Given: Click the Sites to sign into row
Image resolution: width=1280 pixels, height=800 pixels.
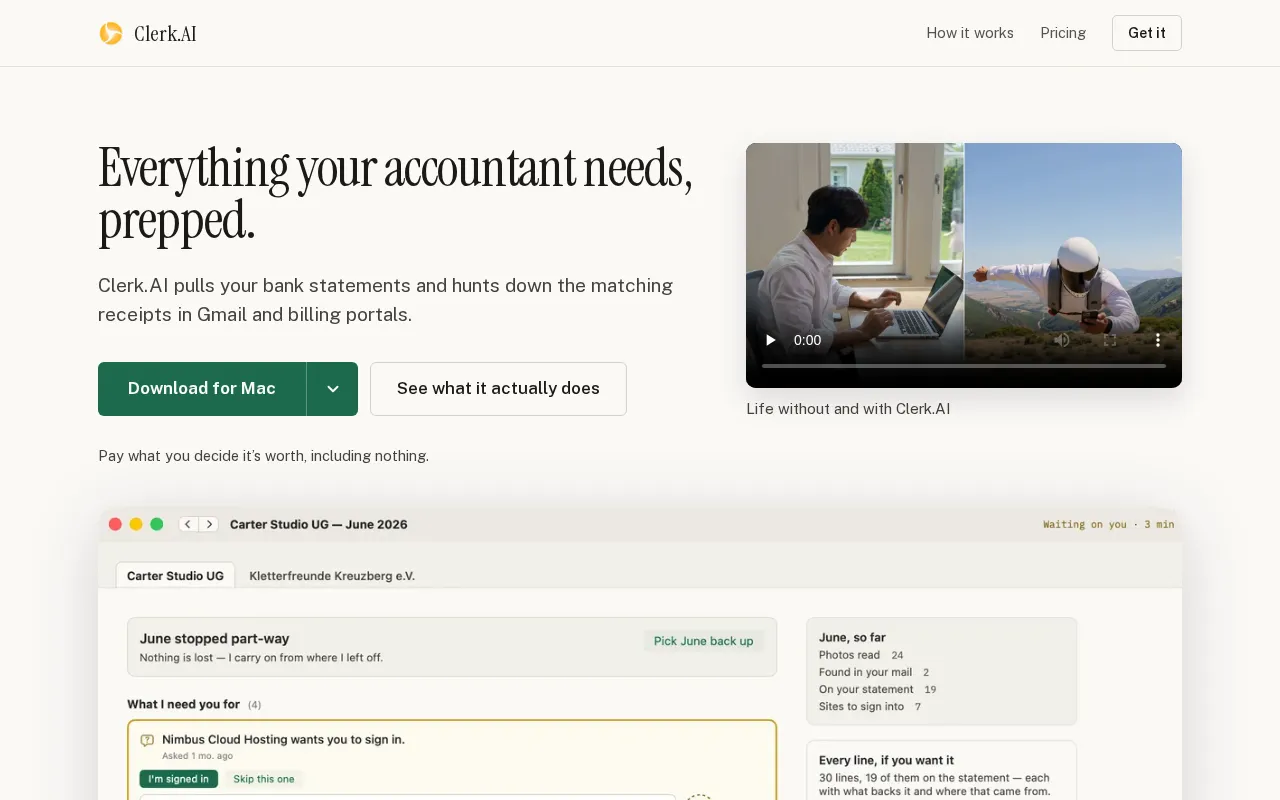Looking at the screenshot, I should click(x=870, y=706).
